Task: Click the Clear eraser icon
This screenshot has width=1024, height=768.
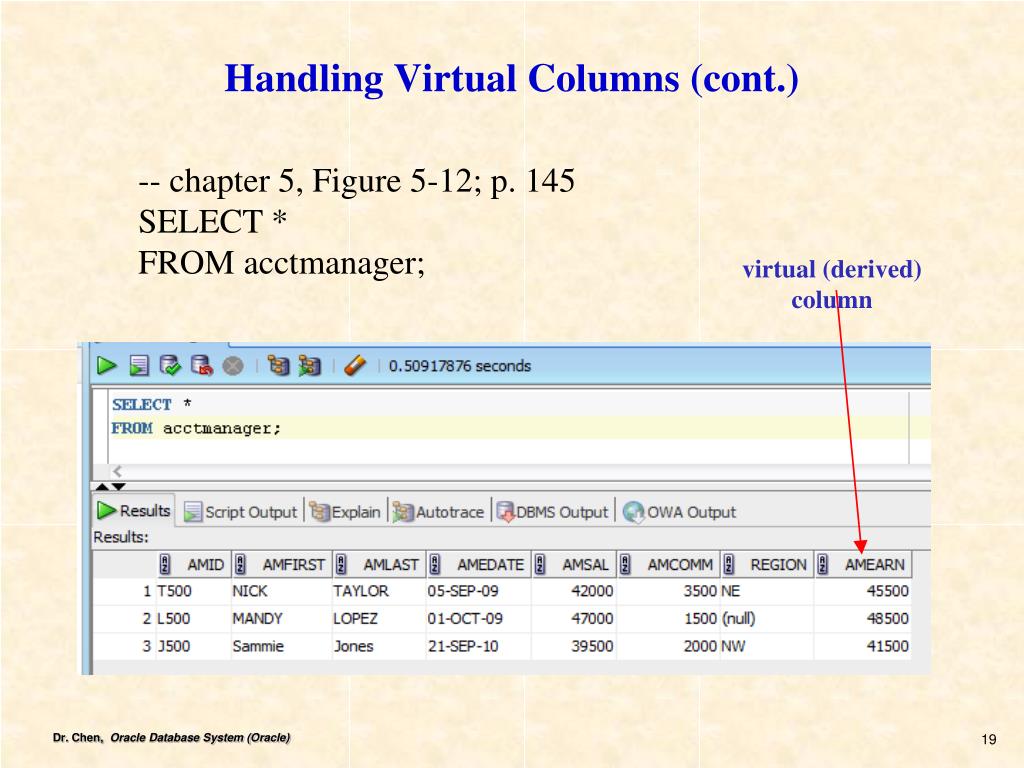Action: [x=355, y=366]
